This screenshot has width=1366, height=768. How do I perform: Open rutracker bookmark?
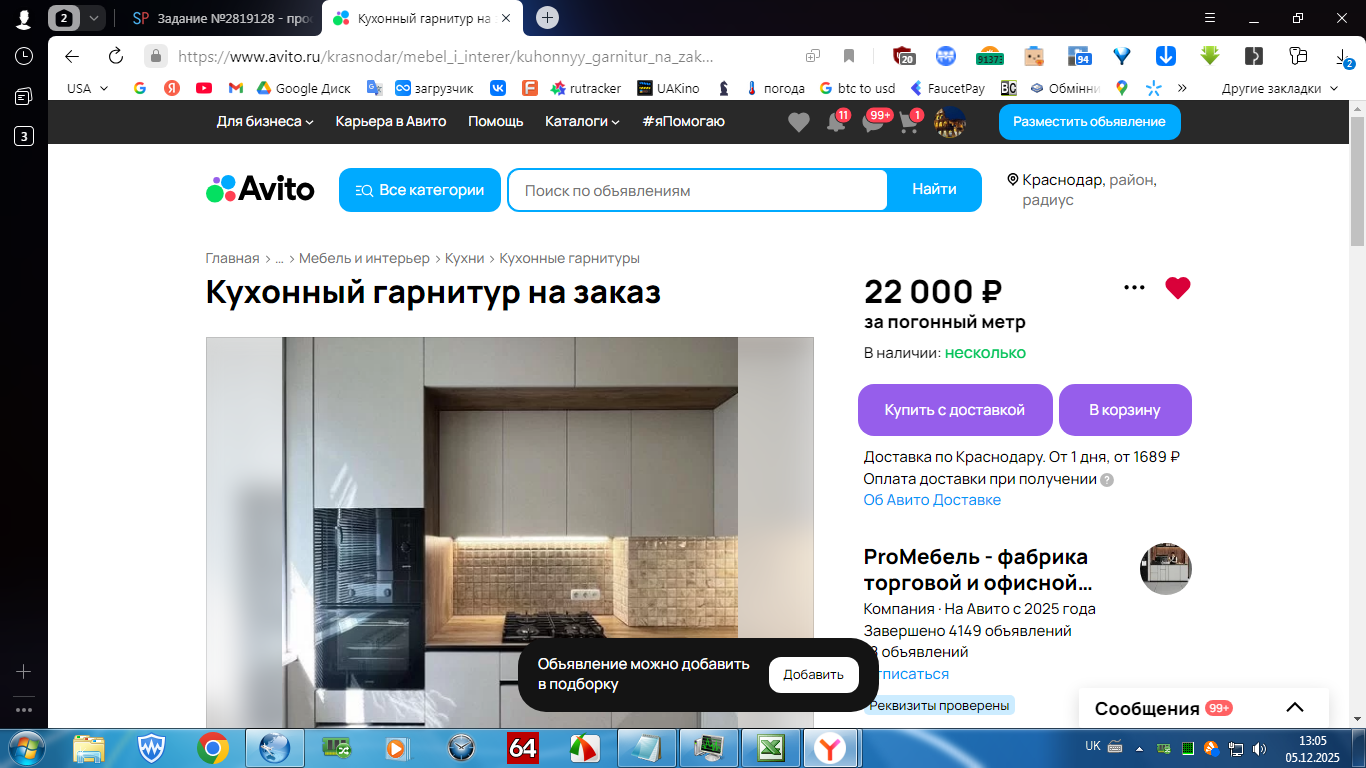pyautogui.click(x=586, y=88)
